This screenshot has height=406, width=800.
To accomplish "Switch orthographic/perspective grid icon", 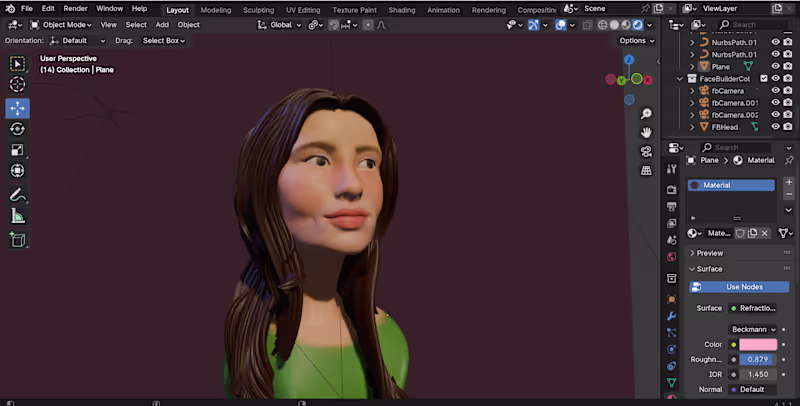I will coord(646,171).
